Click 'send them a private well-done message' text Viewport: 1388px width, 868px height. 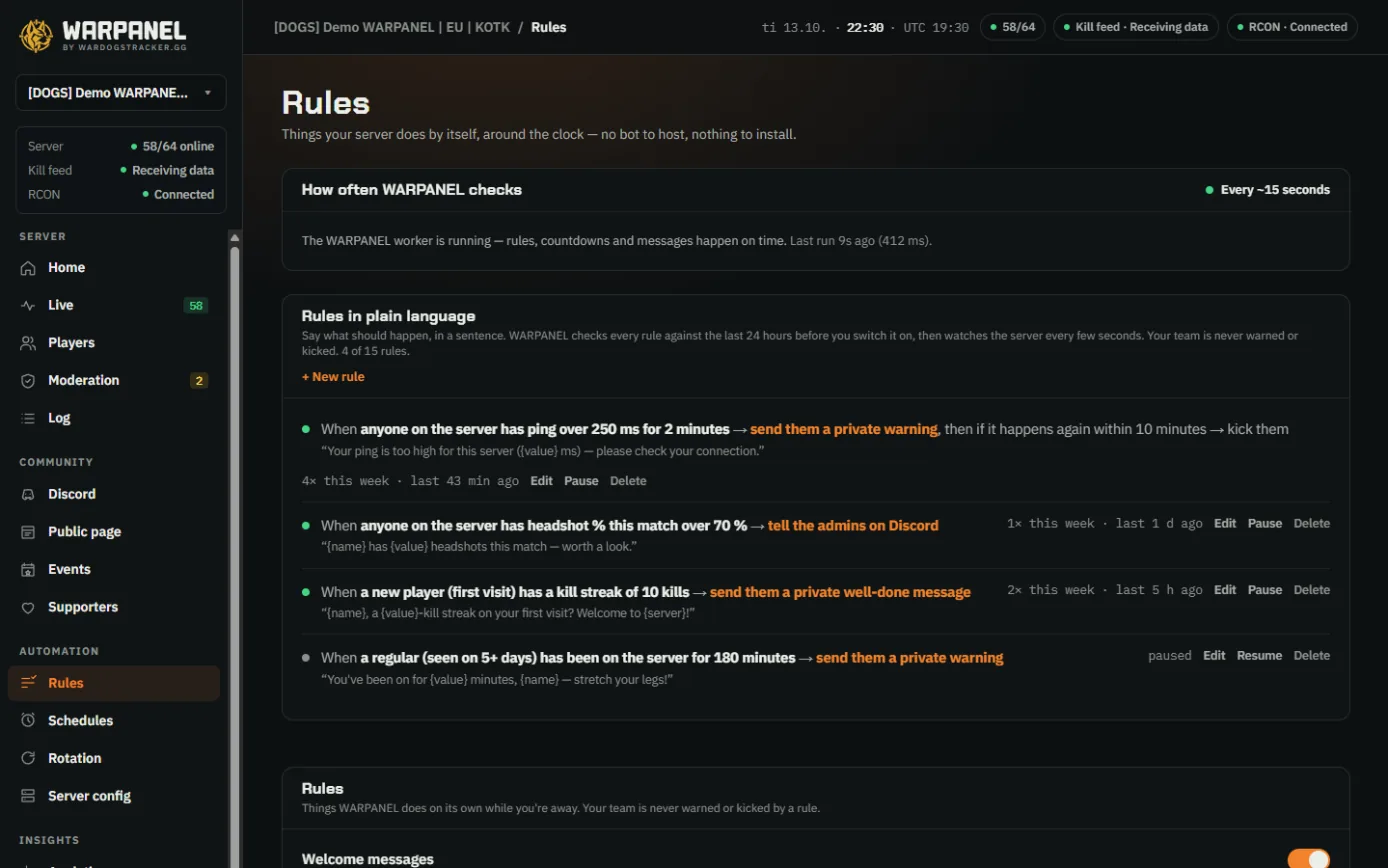click(840, 592)
